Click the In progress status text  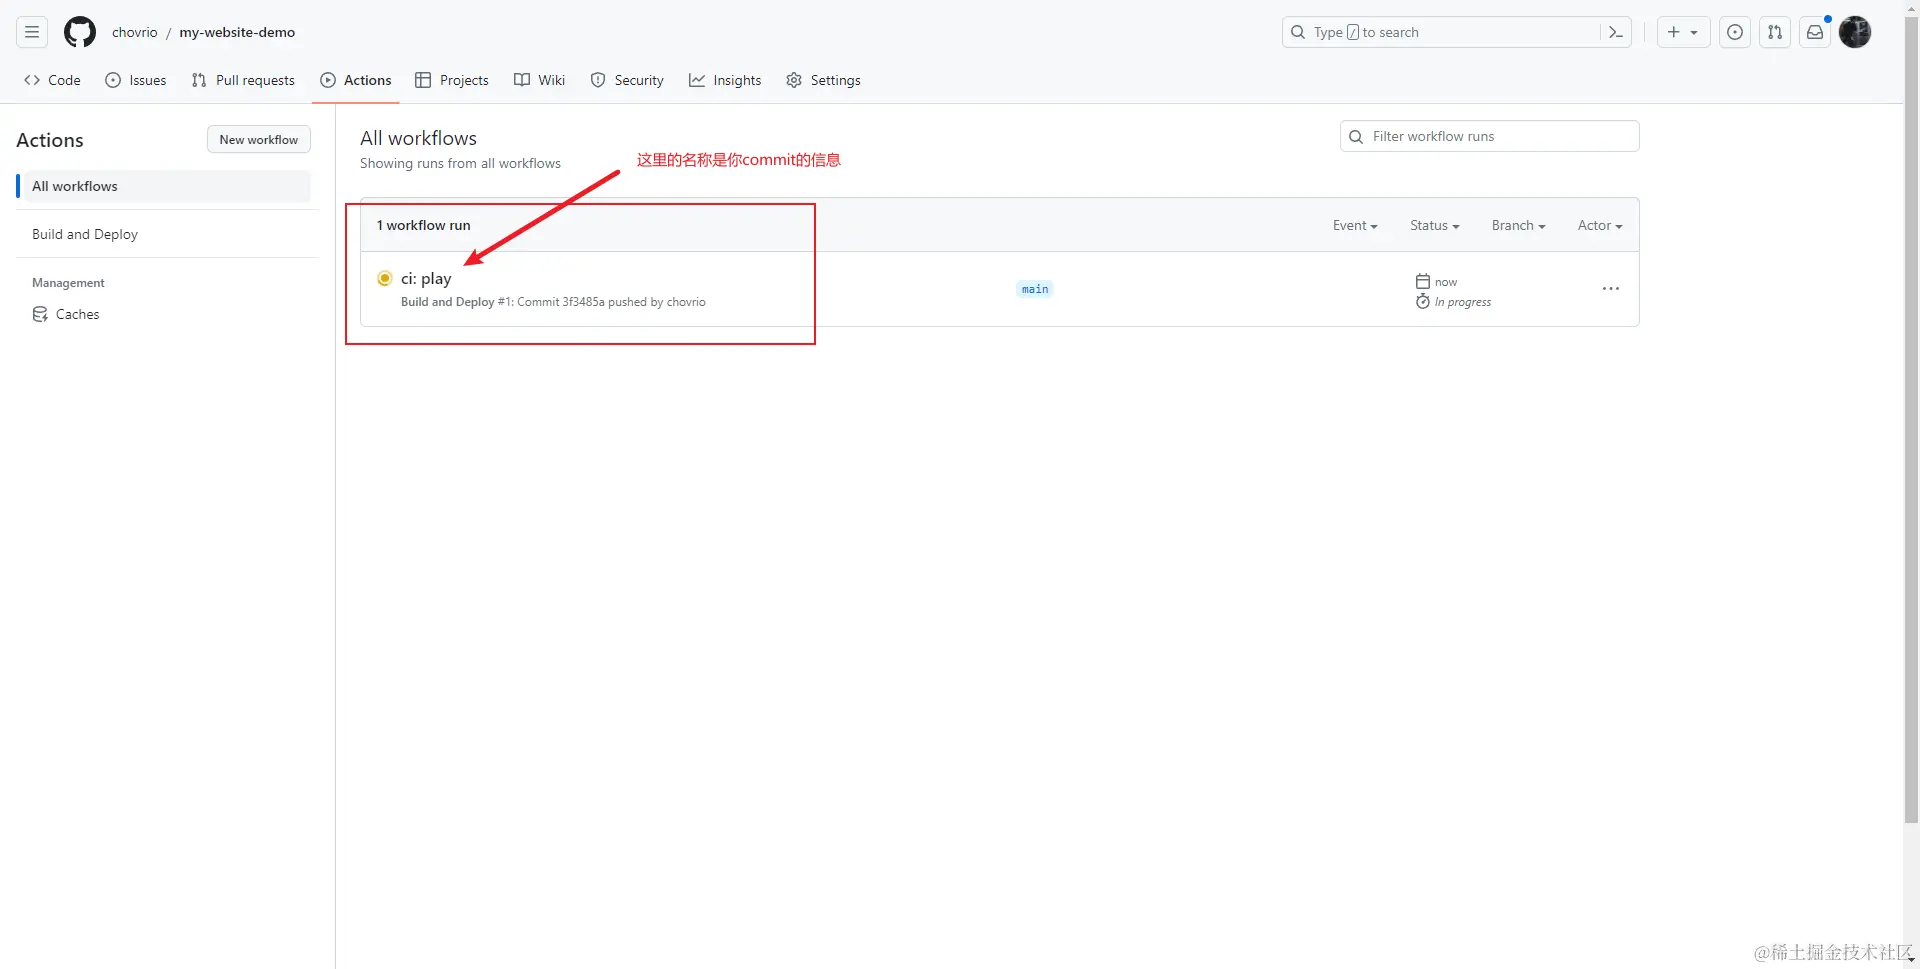click(1463, 302)
